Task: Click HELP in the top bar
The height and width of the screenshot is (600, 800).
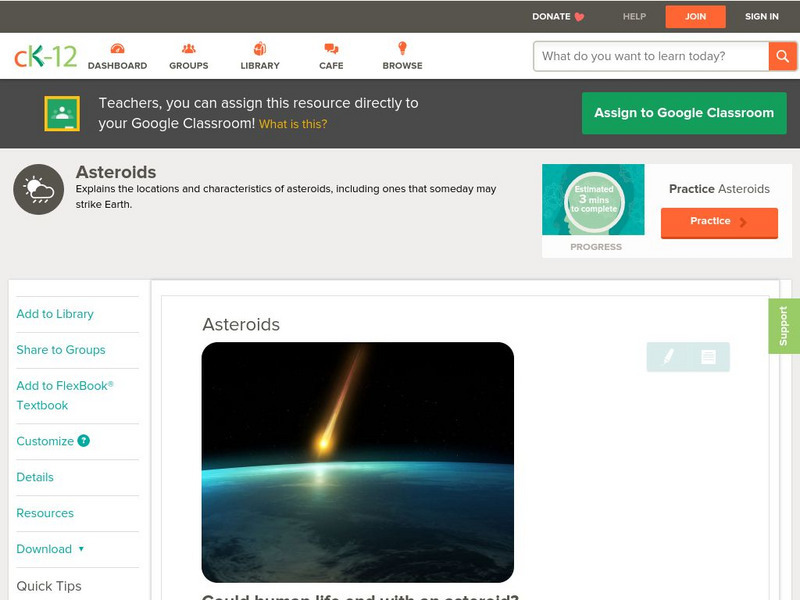Action: 634,17
